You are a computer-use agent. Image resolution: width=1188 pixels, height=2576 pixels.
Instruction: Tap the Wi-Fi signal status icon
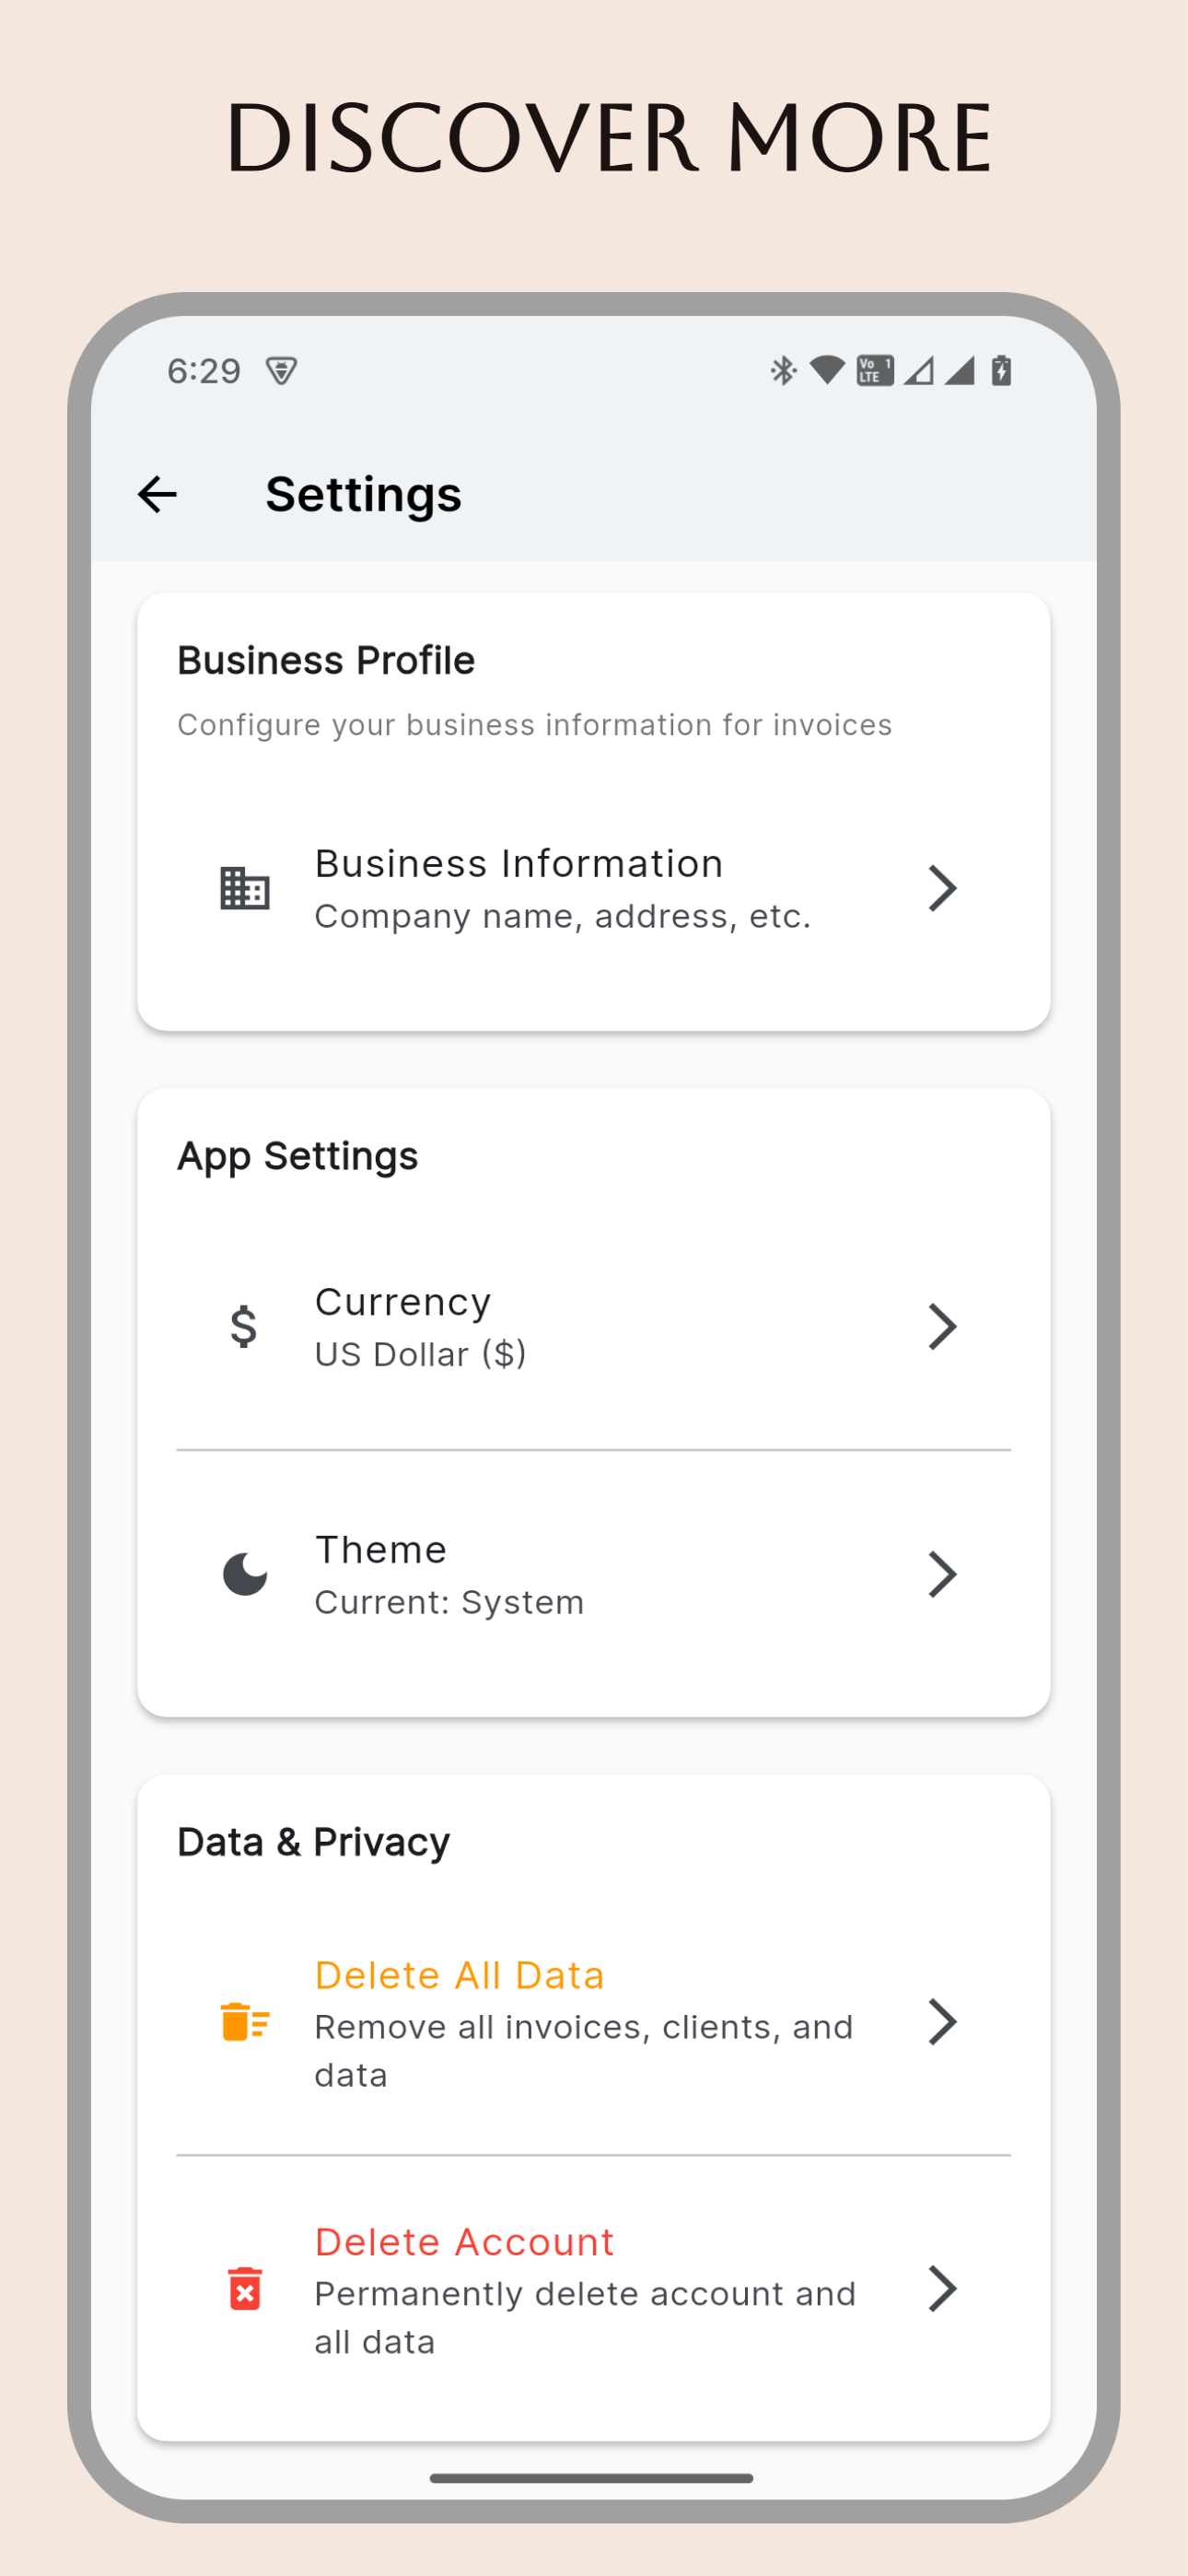(x=827, y=371)
